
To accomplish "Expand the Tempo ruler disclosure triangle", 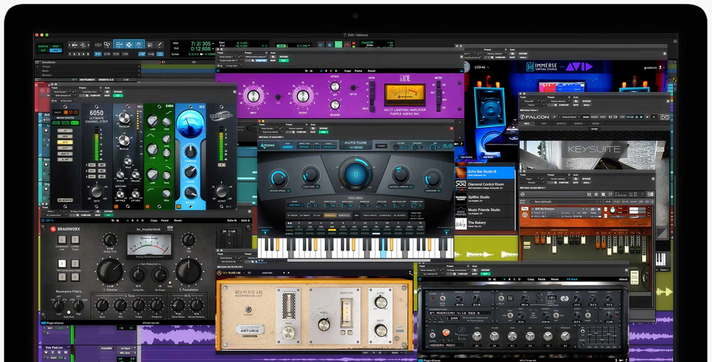I will pyautogui.click(x=38, y=66).
